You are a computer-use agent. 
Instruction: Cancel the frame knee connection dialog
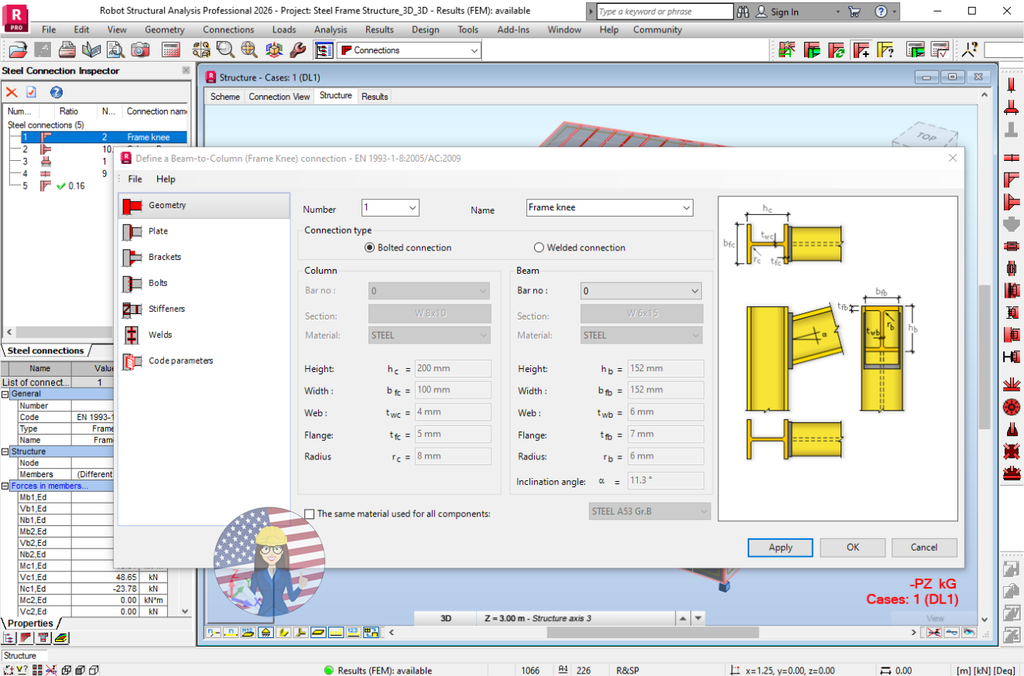[924, 547]
